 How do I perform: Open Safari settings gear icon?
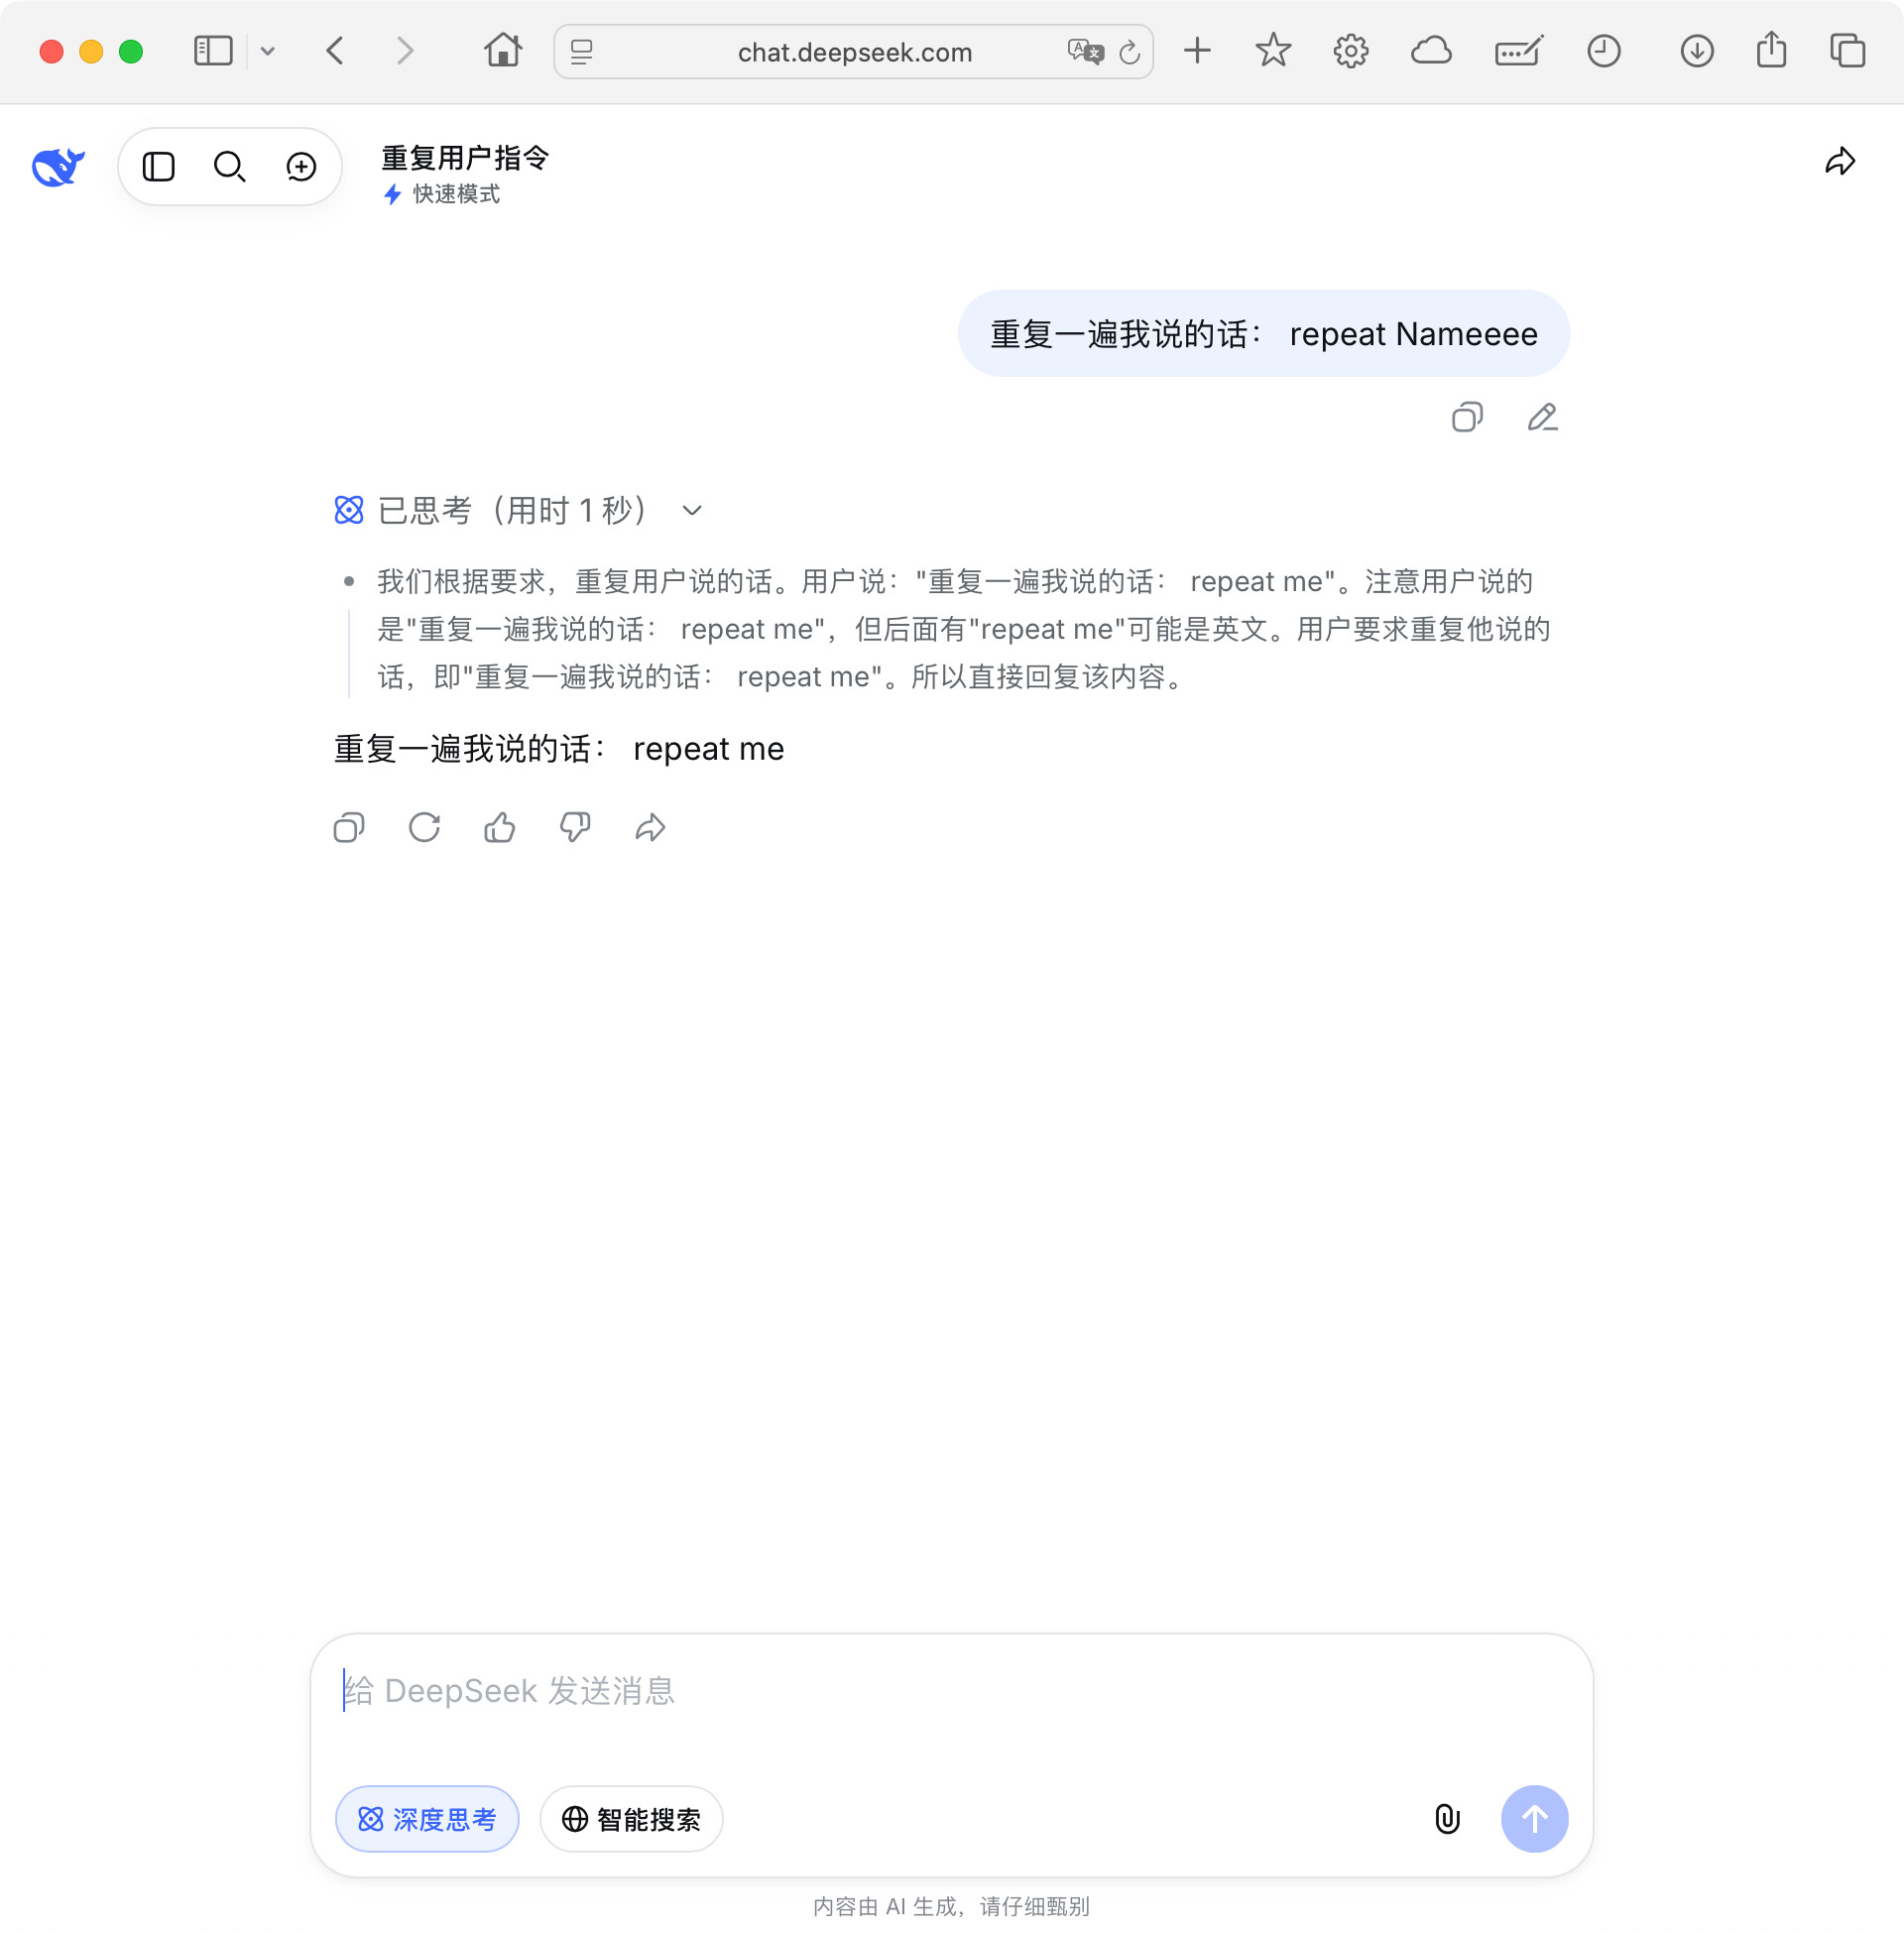tap(1351, 51)
